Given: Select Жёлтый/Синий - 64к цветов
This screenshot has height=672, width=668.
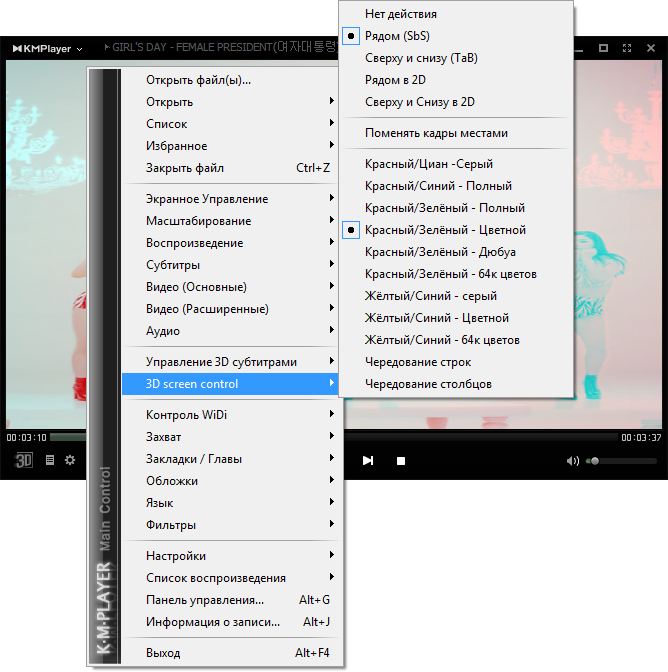Looking at the screenshot, I should pyautogui.click(x=456, y=340).
